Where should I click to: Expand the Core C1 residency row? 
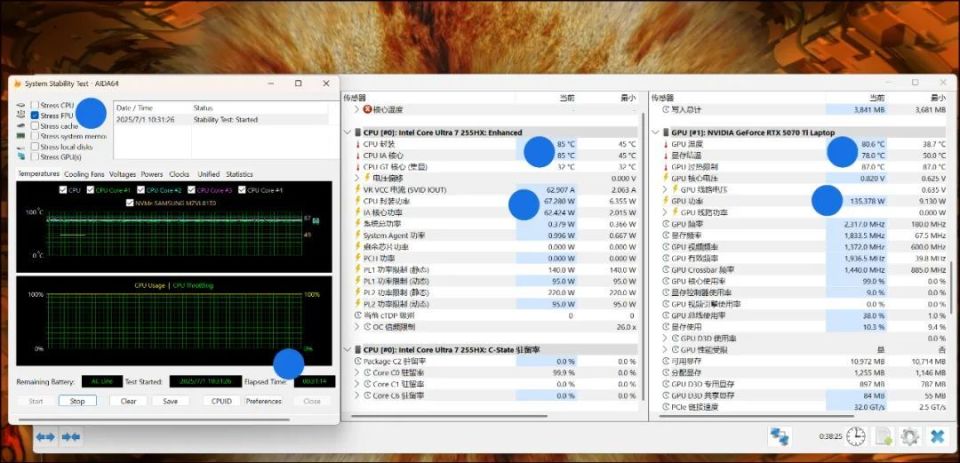pos(358,384)
